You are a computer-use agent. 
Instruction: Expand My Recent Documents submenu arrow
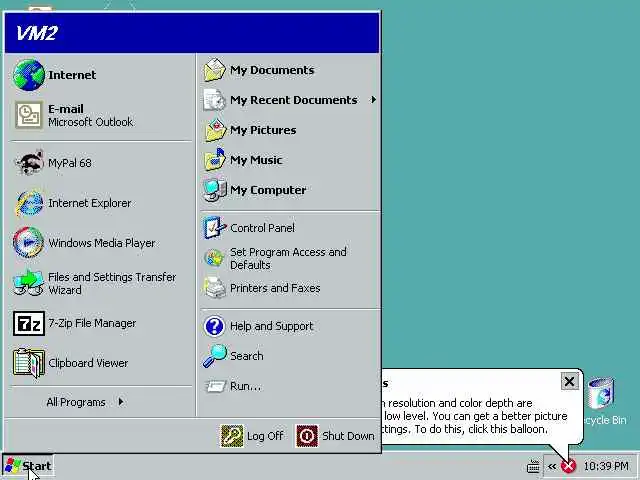(x=373, y=100)
